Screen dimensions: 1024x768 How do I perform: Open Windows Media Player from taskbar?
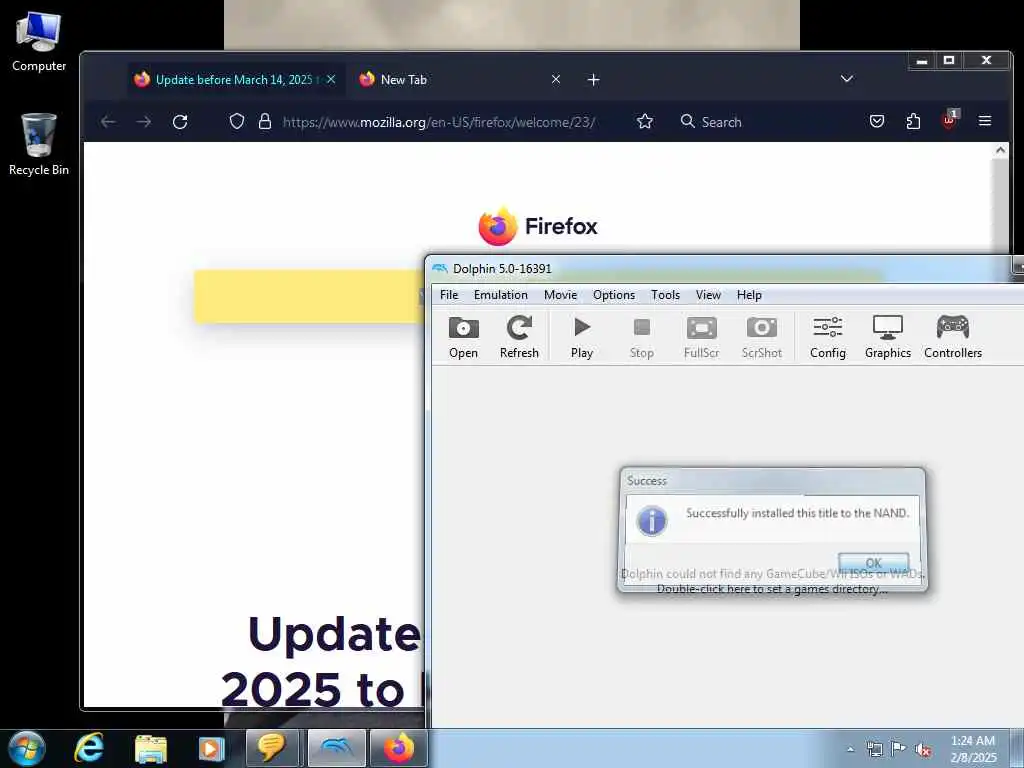click(x=211, y=748)
